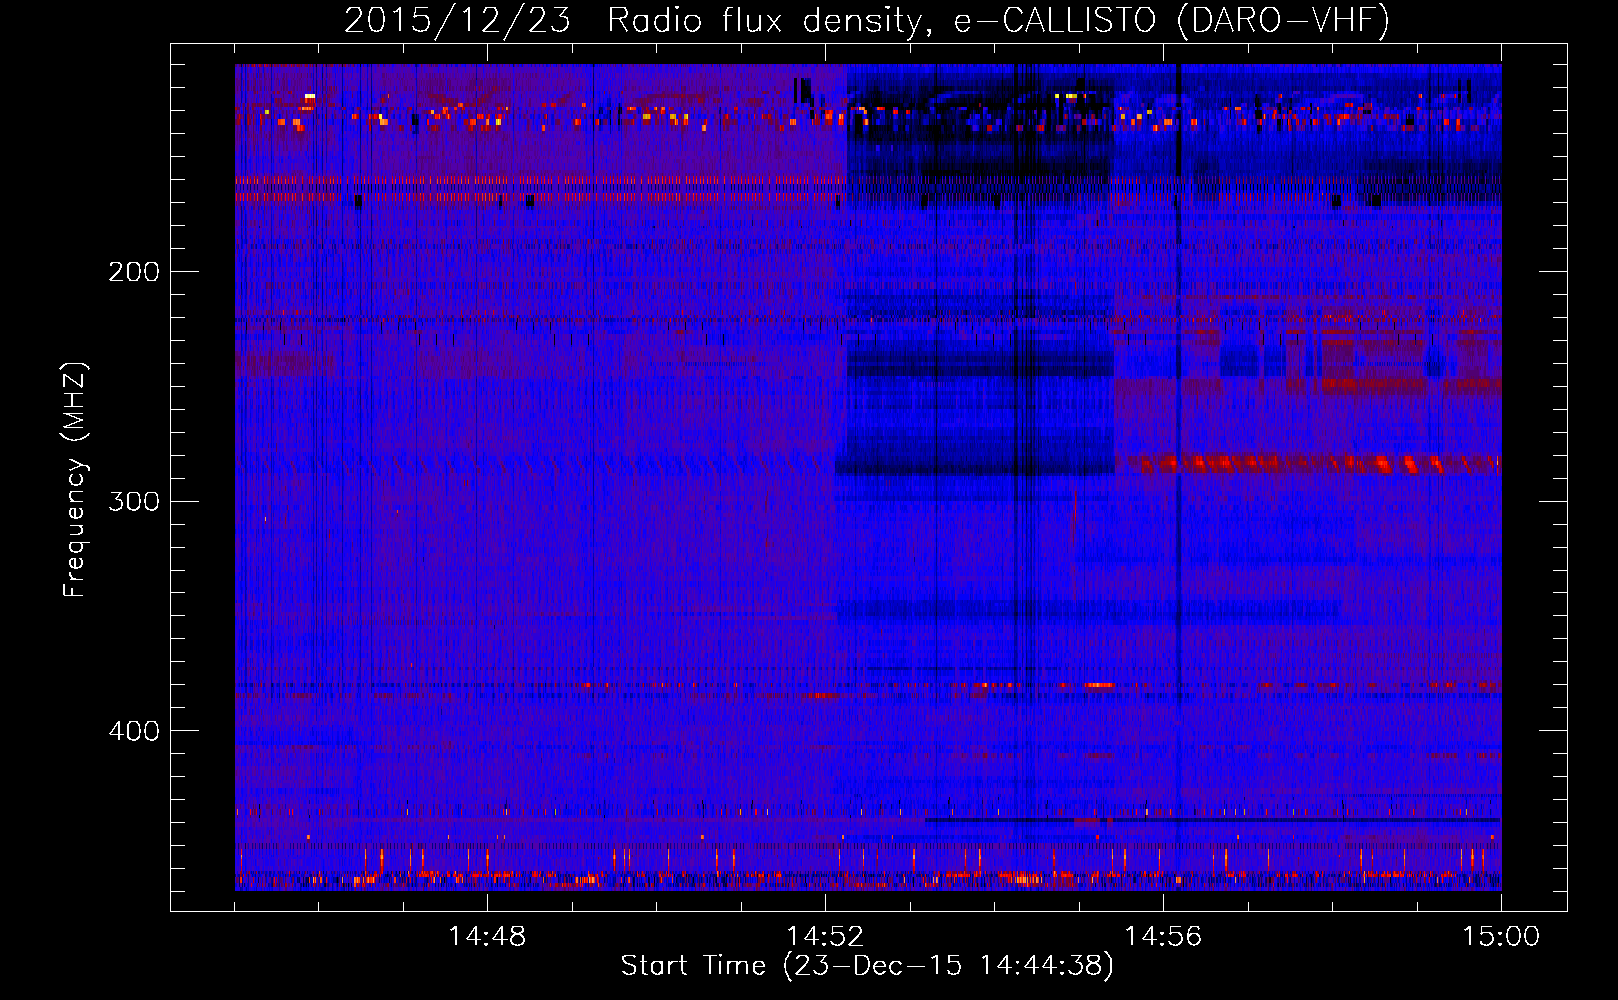Click the "Frequency (MHZ)" y-axis label
The image size is (1618, 1000).
pos(75,480)
